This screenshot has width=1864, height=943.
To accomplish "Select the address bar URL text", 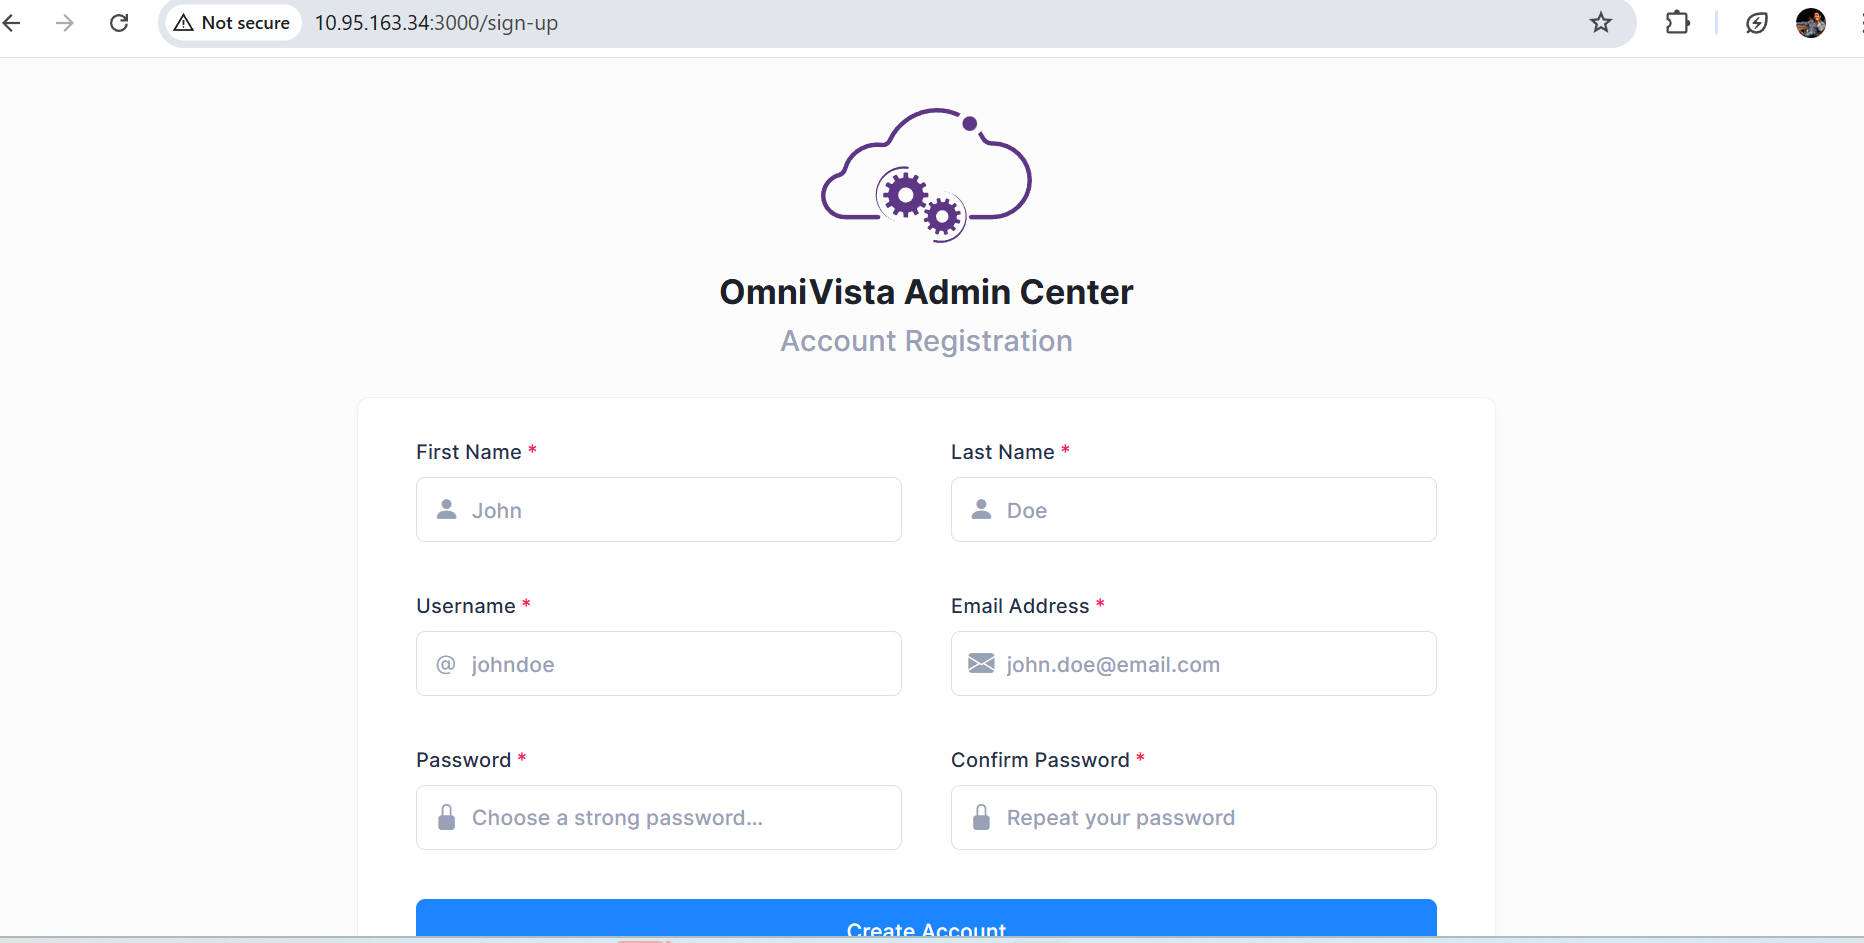I will click(x=436, y=22).
